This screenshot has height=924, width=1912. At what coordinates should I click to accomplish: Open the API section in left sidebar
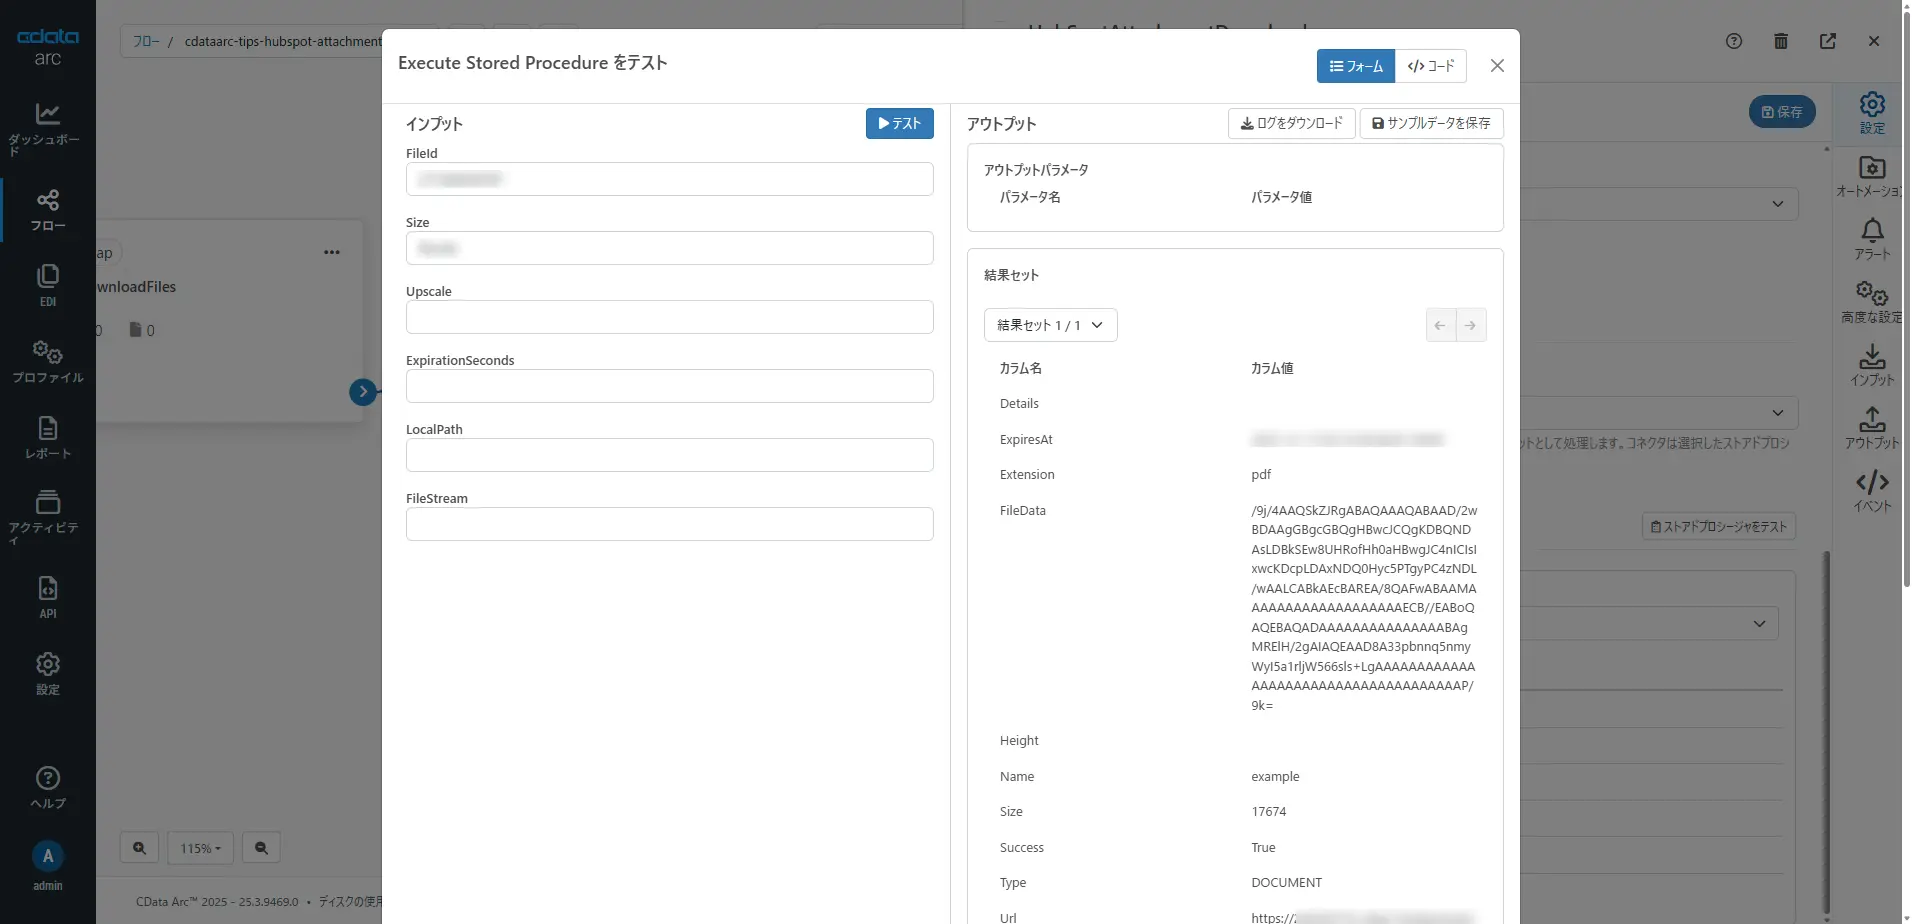[x=46, y=594]
